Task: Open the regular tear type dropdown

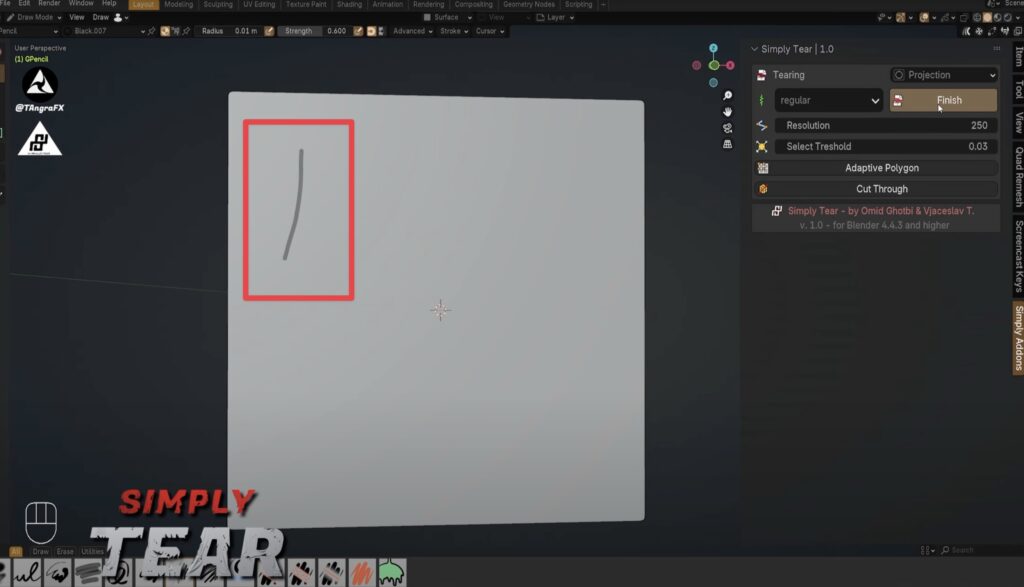Action: pyautogui.click(x=829, y=101)
